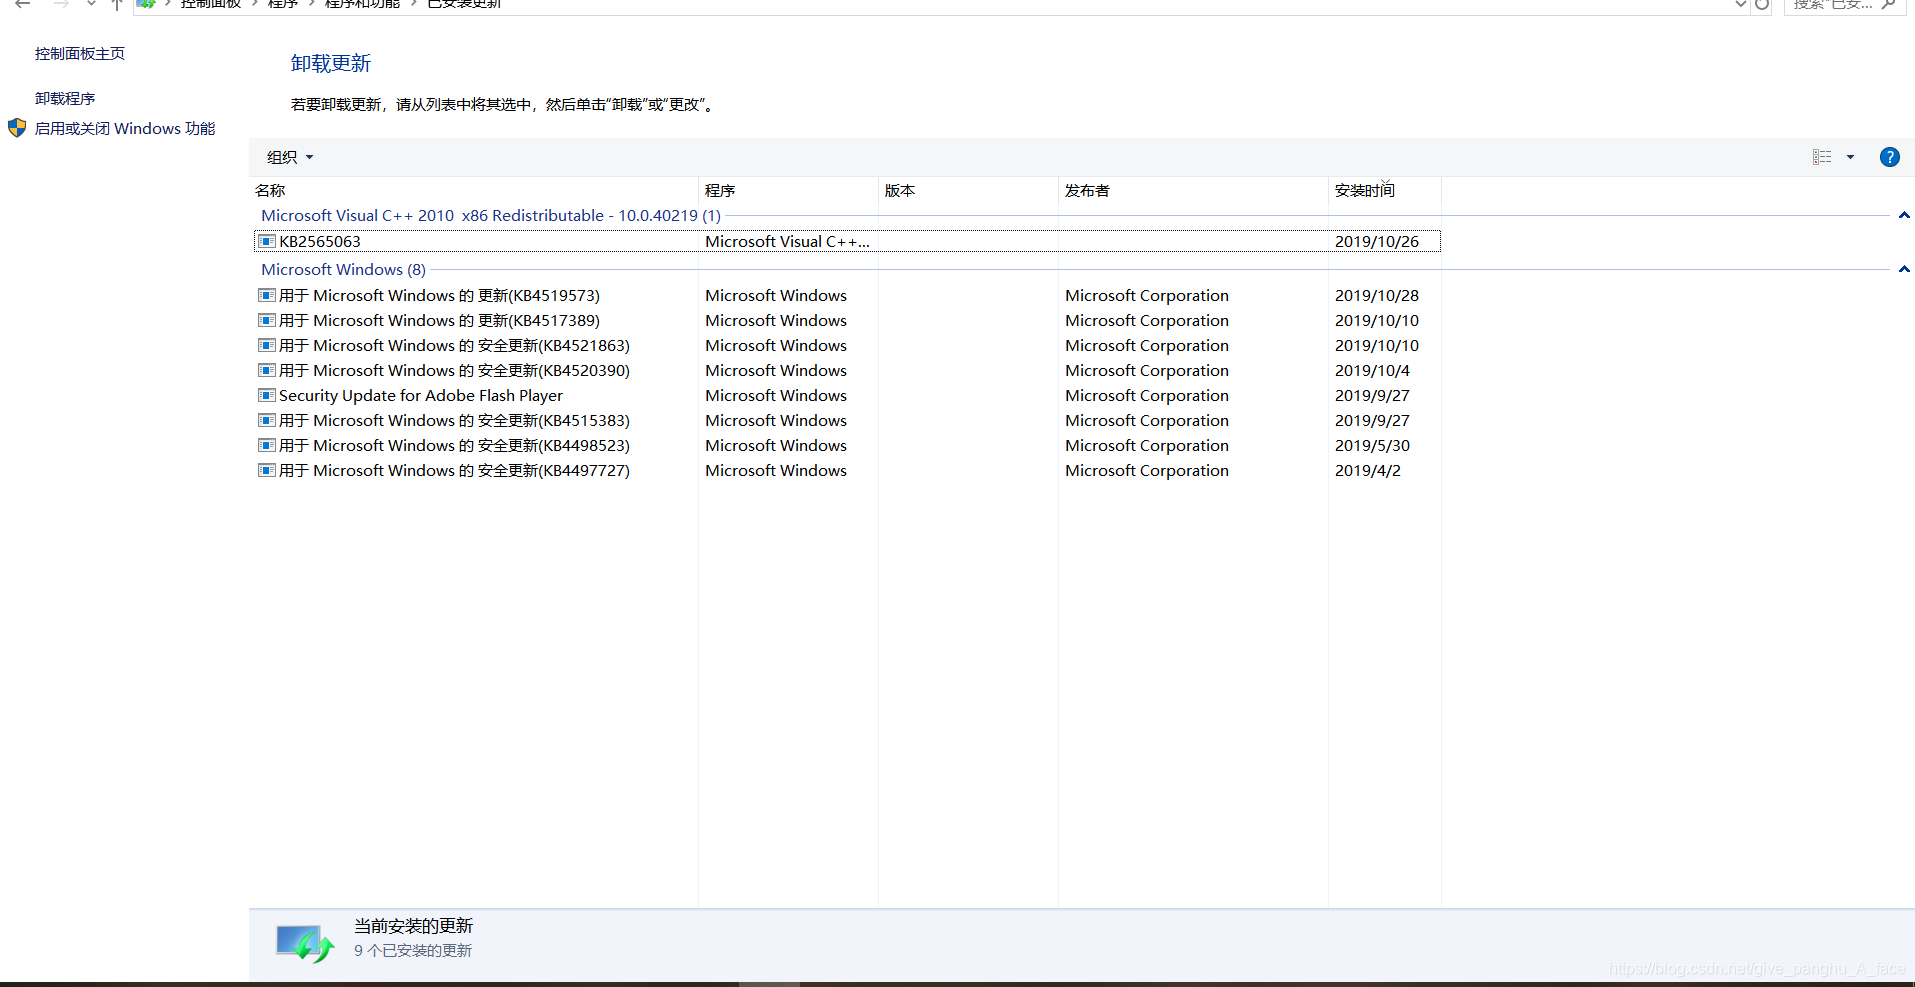Click the refresh icon in the address bar
The width and height of the screenshot is (1915, 987).
(1762, 5)
